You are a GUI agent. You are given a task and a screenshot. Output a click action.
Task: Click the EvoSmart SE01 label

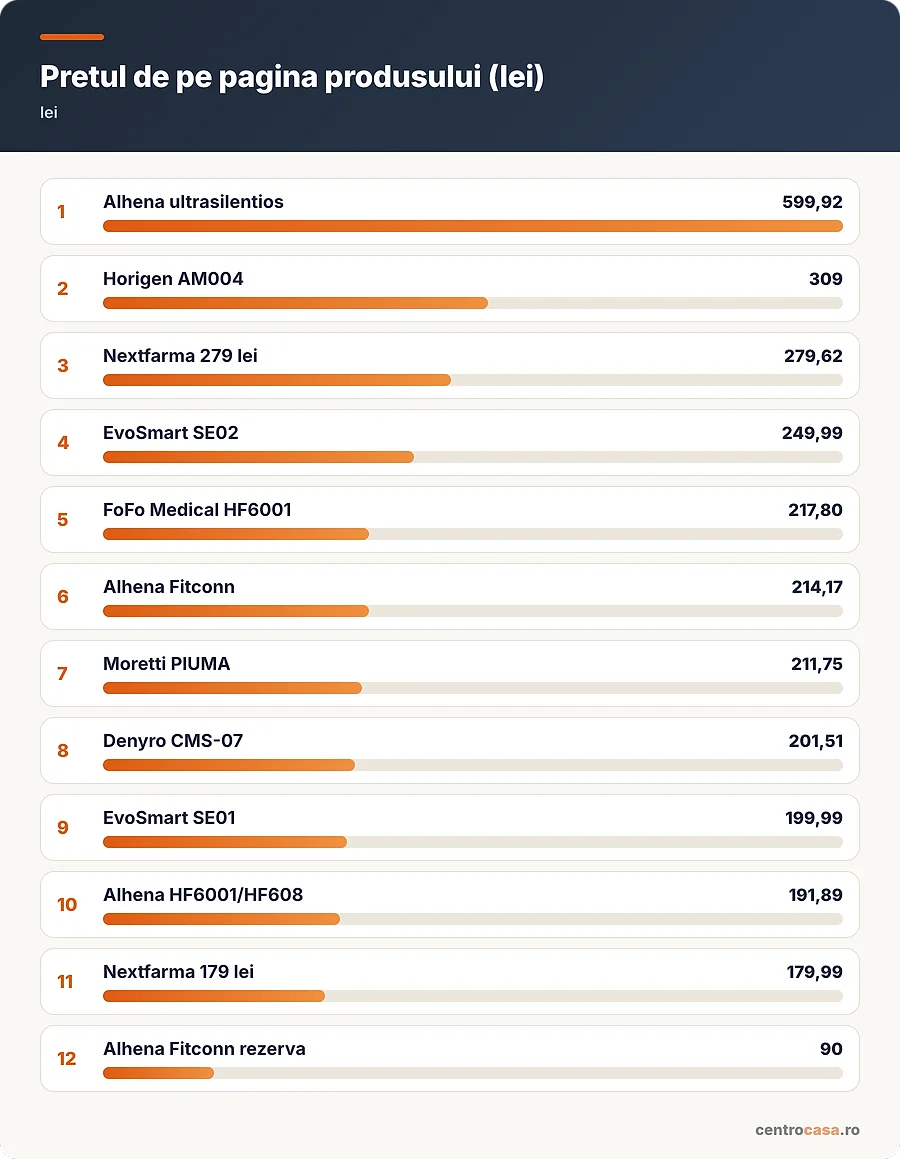[x=169, y=818]
